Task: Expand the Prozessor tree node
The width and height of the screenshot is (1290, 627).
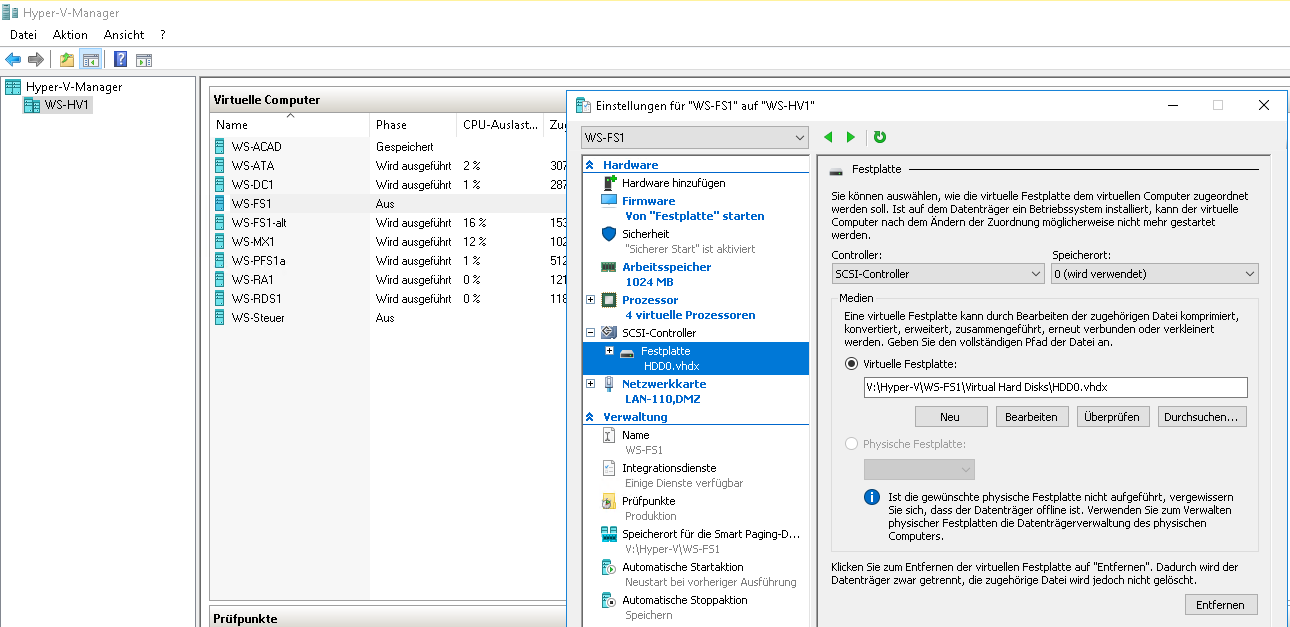Action: click(590, 300)
